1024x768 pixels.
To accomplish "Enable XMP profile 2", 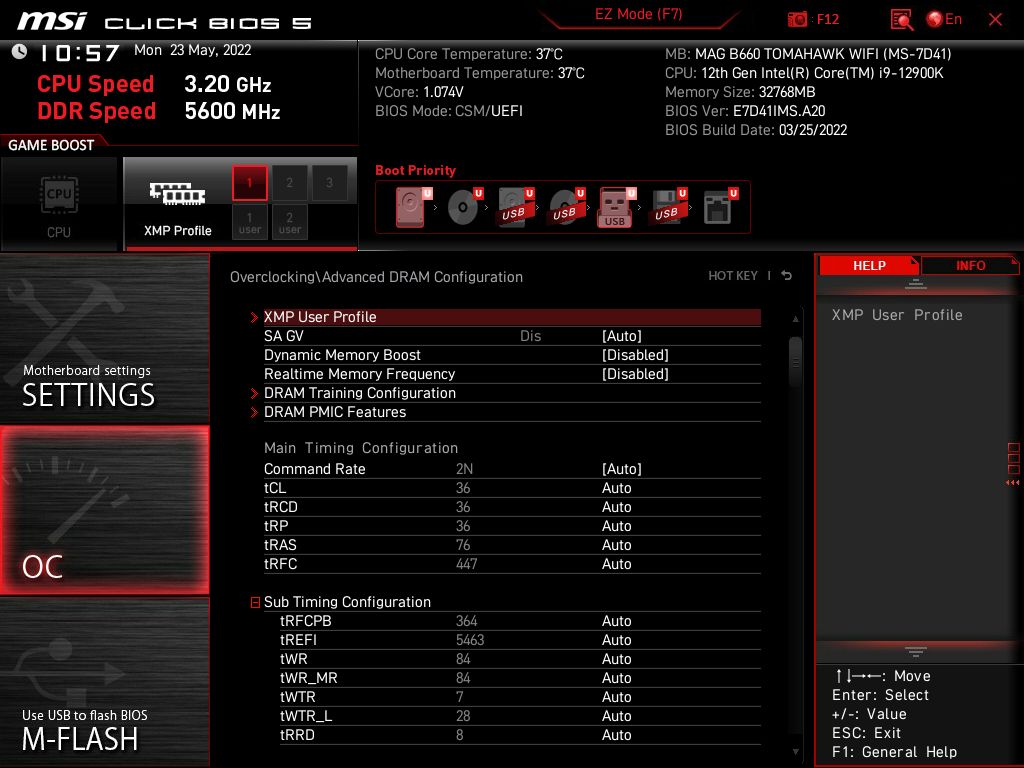I will coord(289,183).
